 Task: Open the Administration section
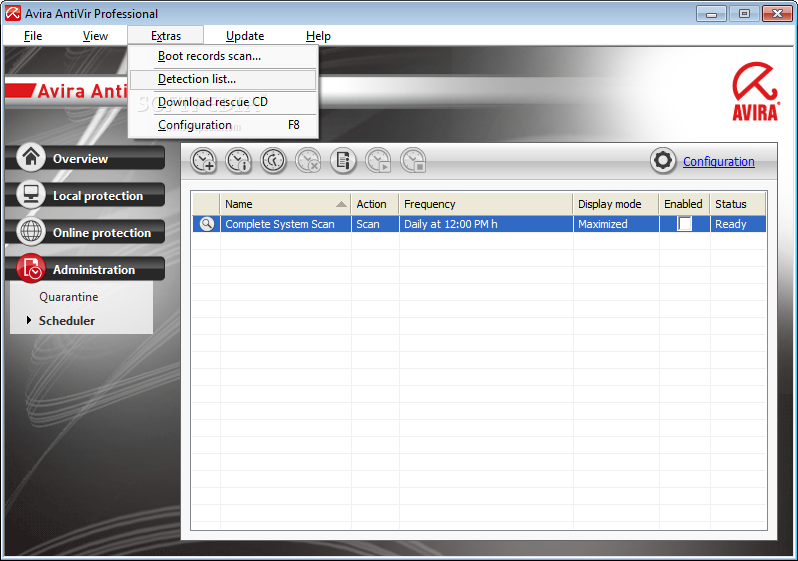85,270
